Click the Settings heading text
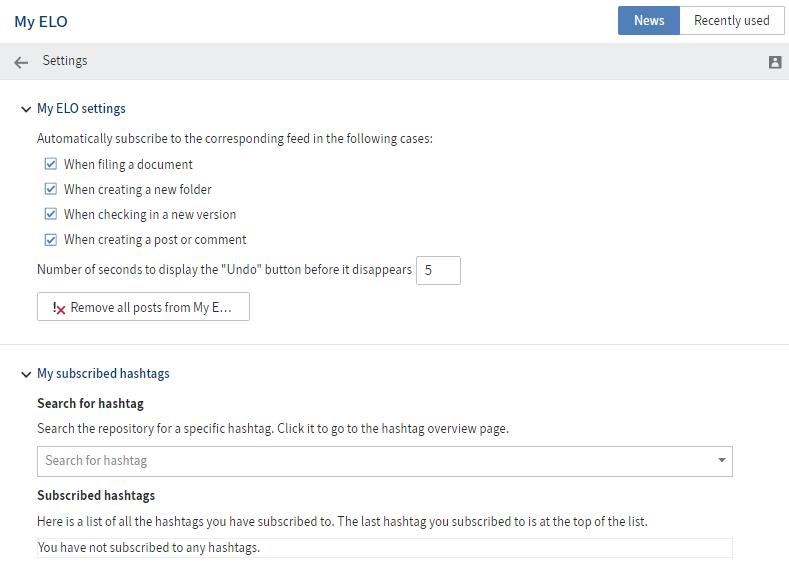This screenshot has width=789, height=577. pyautogui.click(x=65, y=61)
